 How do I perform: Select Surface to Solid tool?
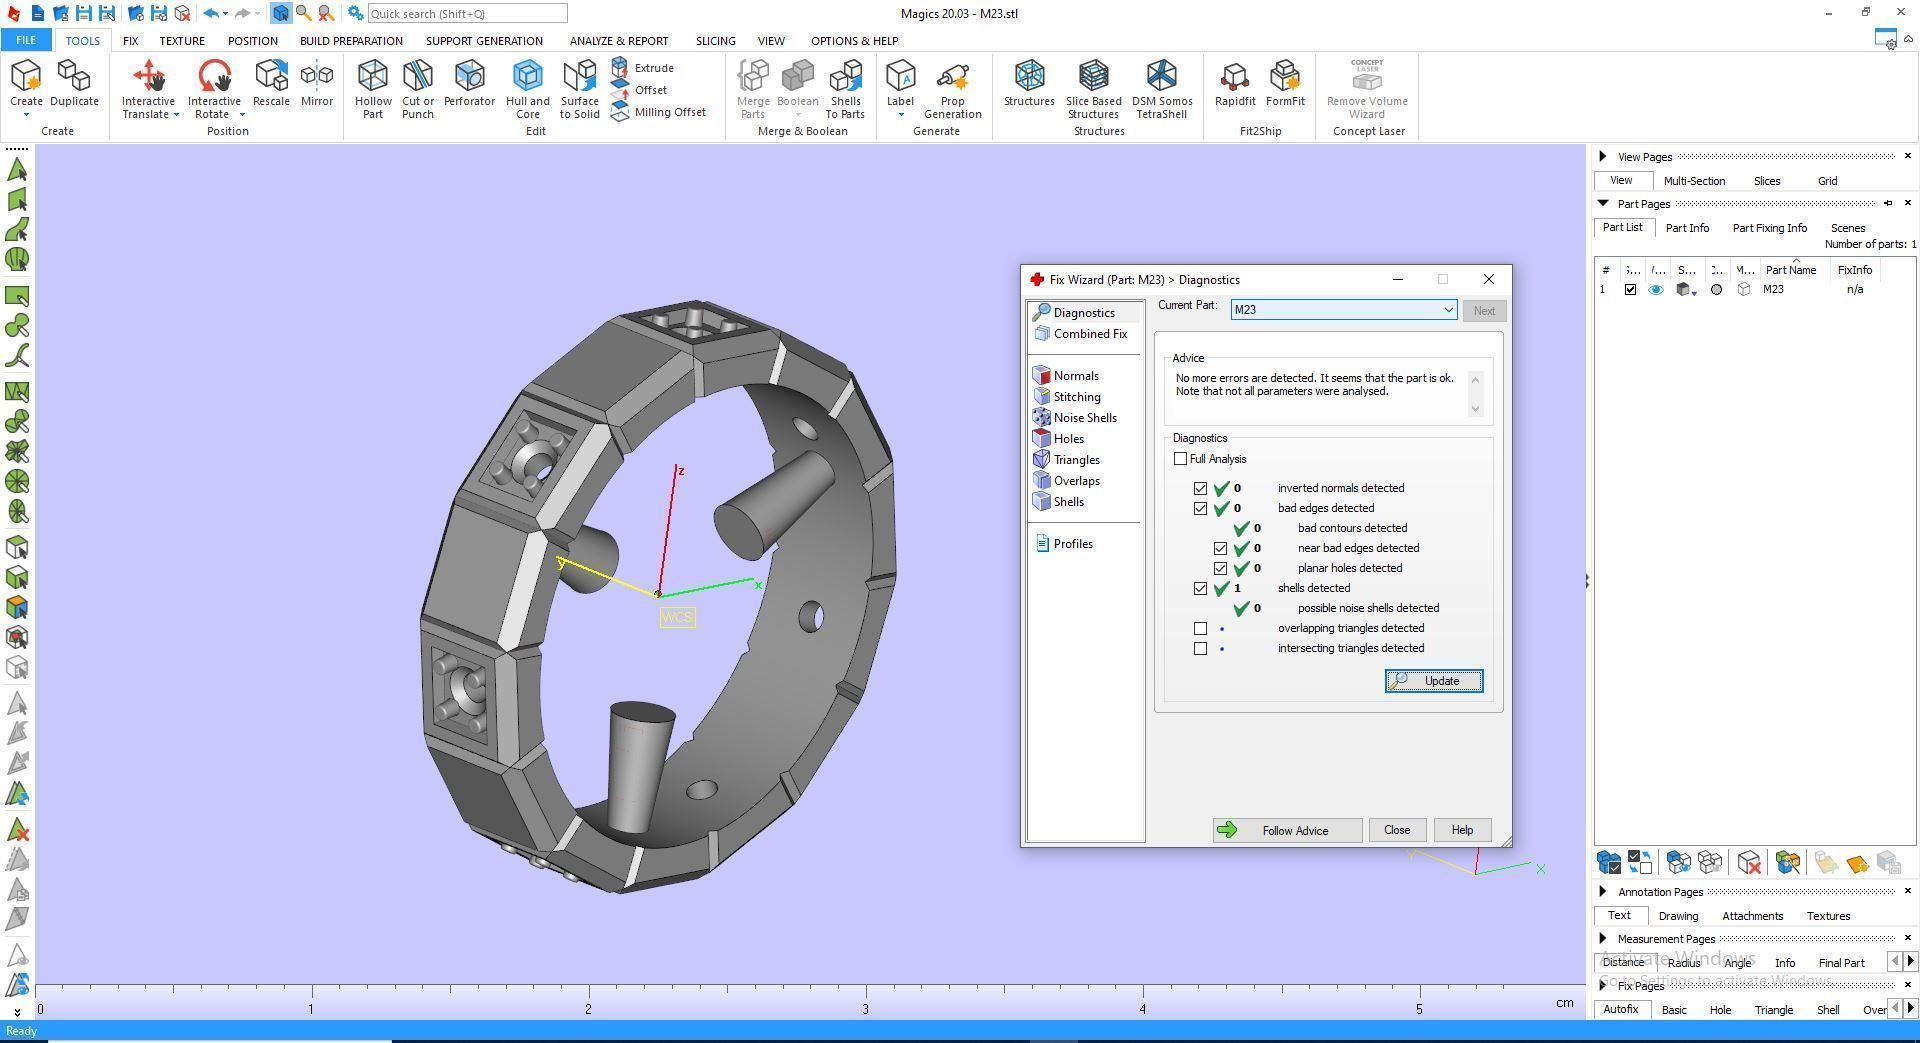pyautogui.click(x=579, y=88)
